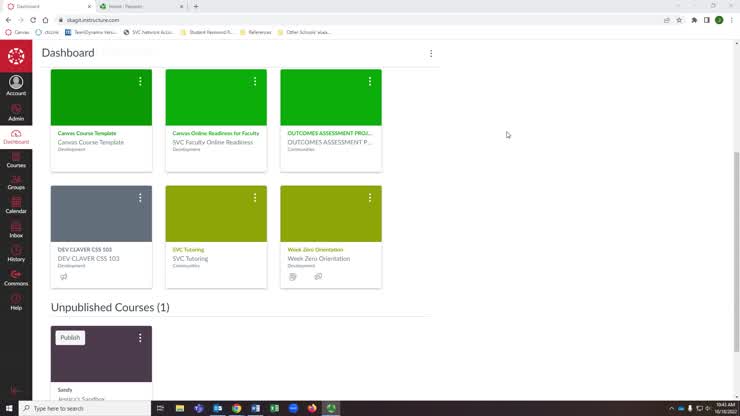Click gray header of DEV CLAVER CSS 103 card

tap(101, 213)
